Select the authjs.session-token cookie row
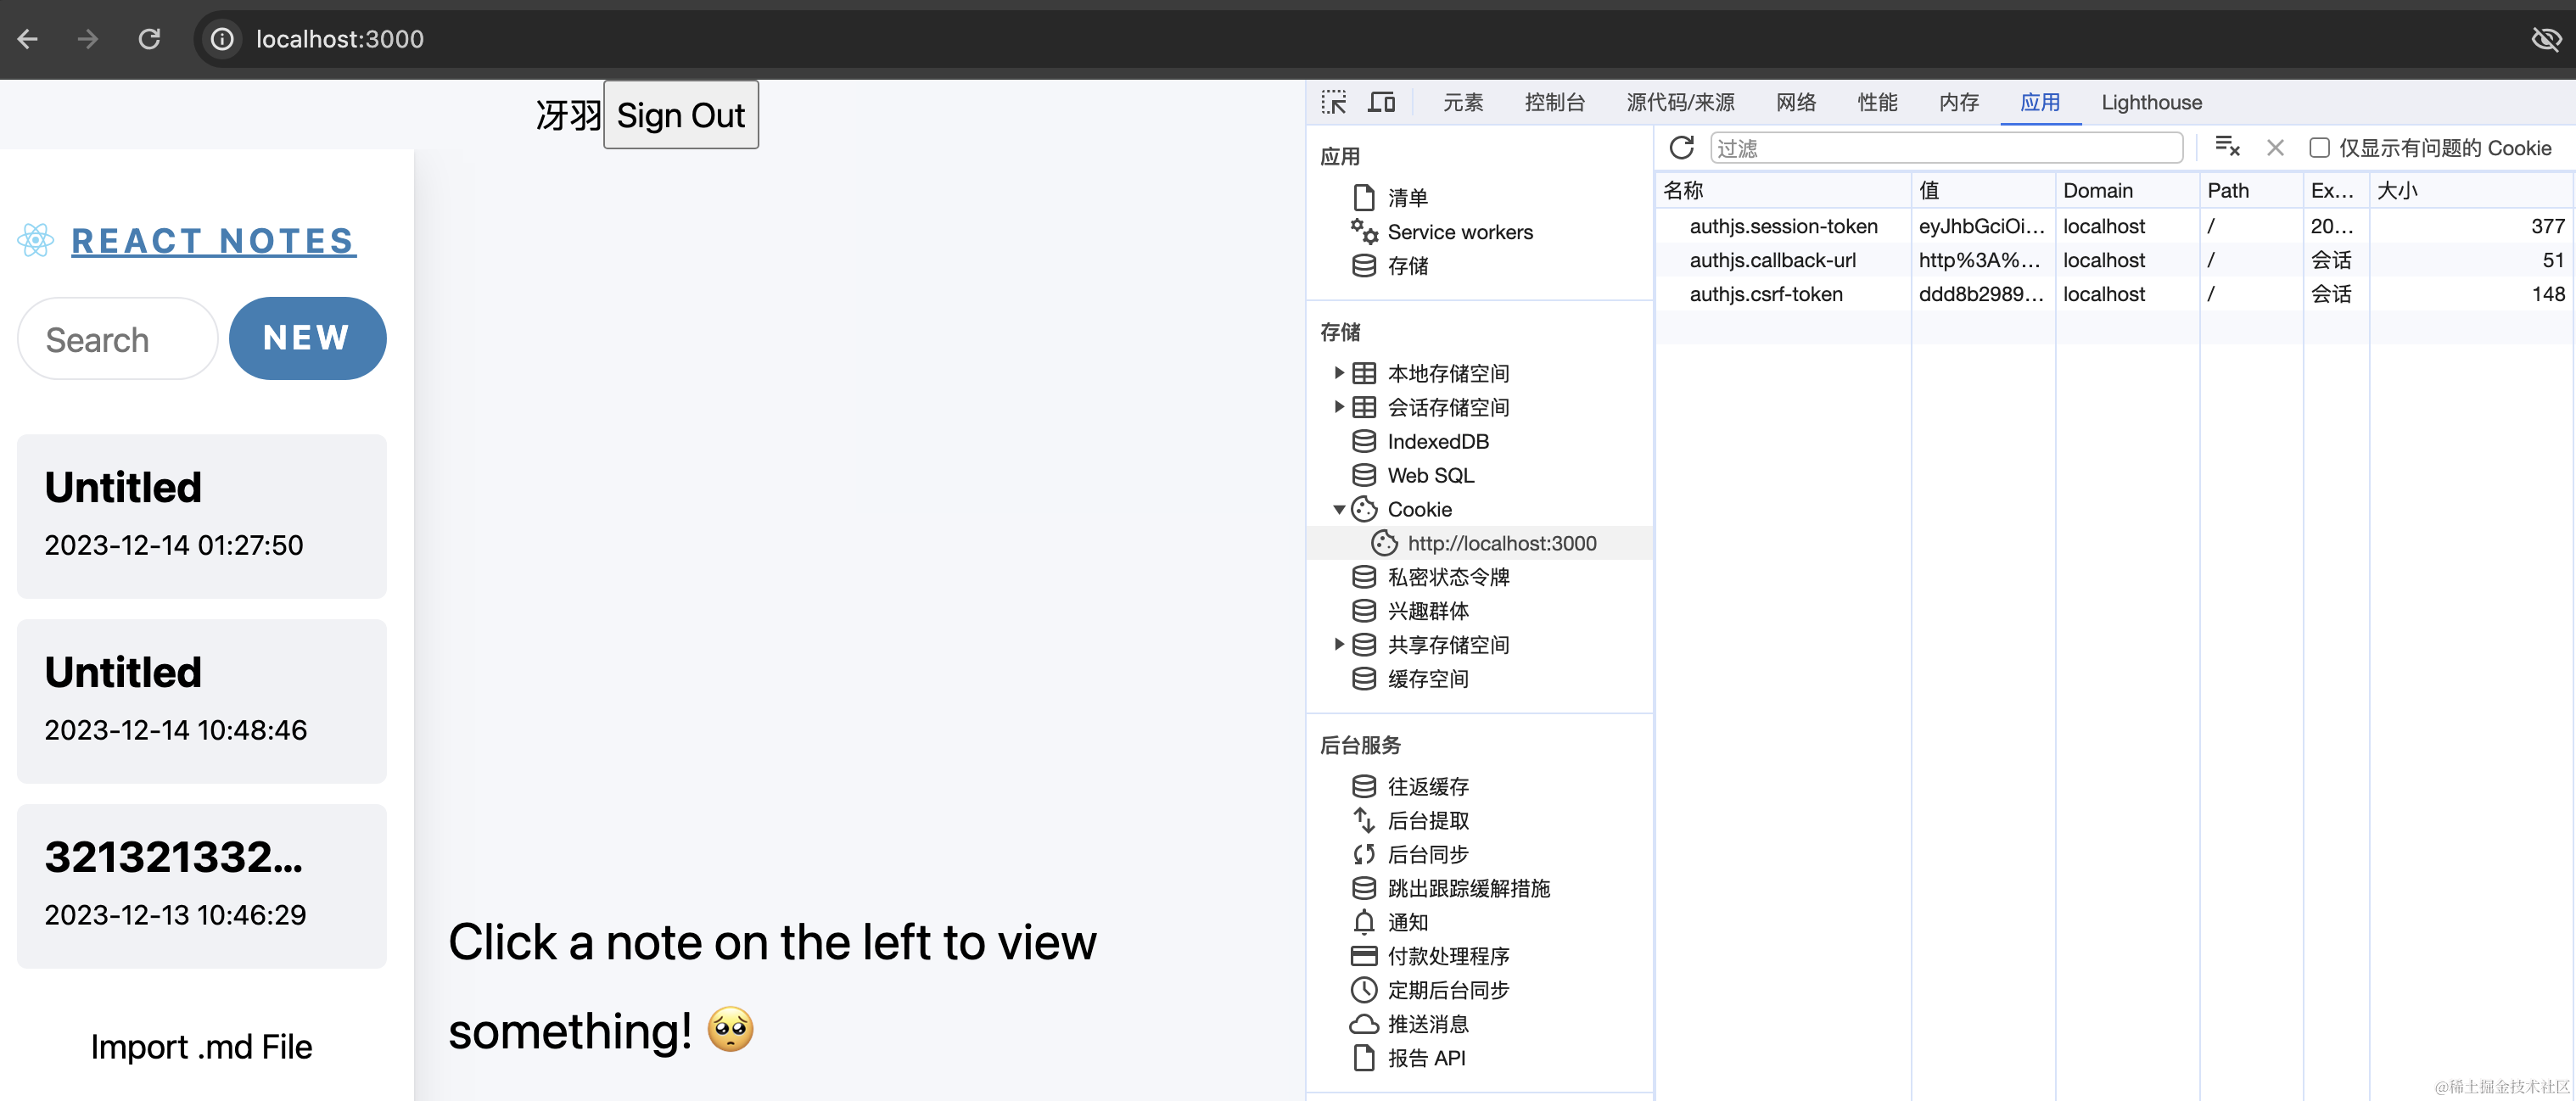 point(1783,226)
